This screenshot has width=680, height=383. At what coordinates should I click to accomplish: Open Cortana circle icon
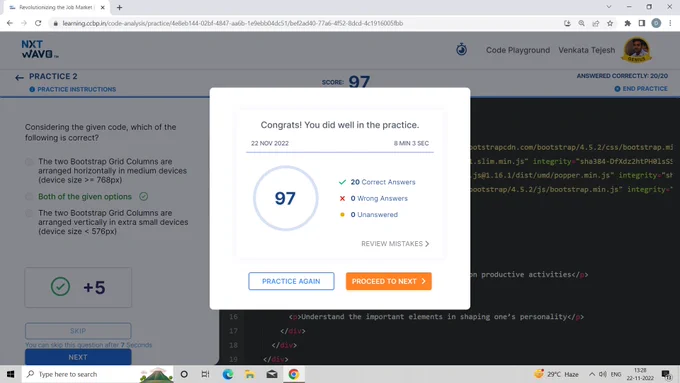(x=184, y=374)
